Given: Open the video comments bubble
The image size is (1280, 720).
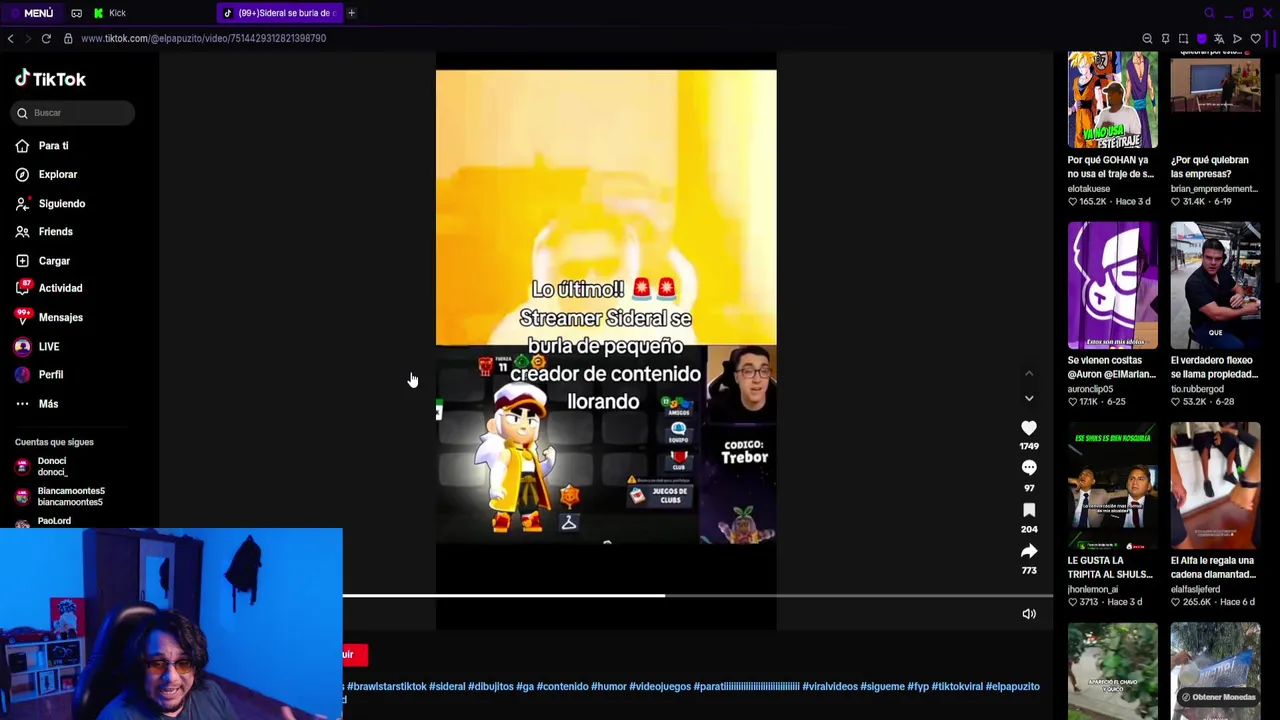Looking at the screenshot, I should (x=1029, y=468).
